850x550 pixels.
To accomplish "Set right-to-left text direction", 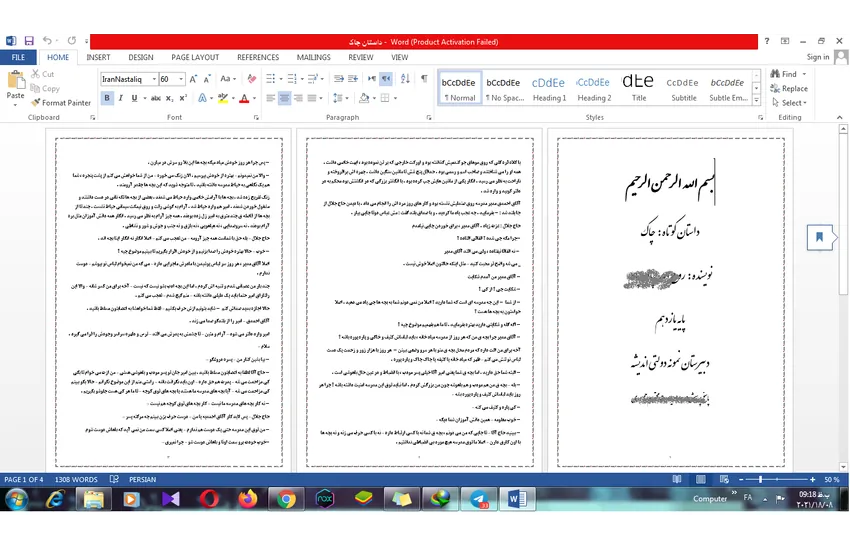I will [386, 79].
